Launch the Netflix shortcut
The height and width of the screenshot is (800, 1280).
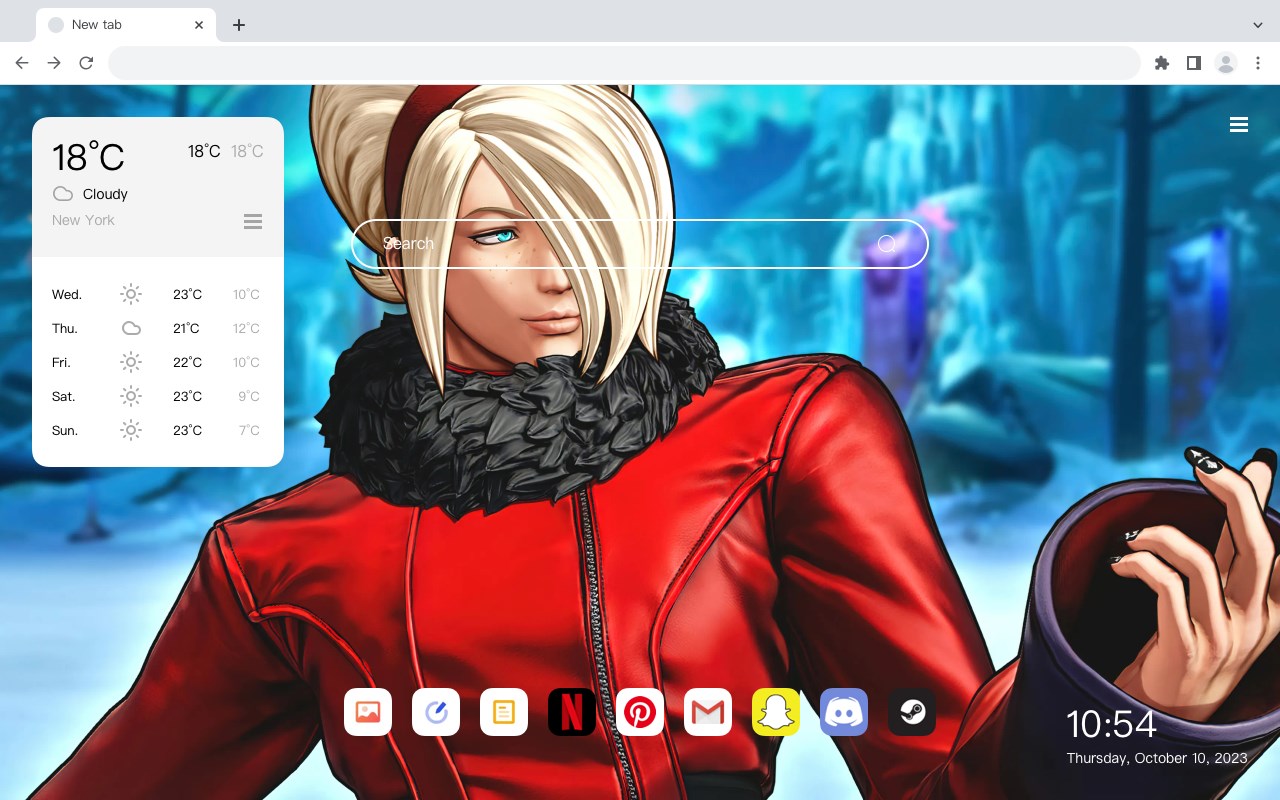(x=572, y=712)
